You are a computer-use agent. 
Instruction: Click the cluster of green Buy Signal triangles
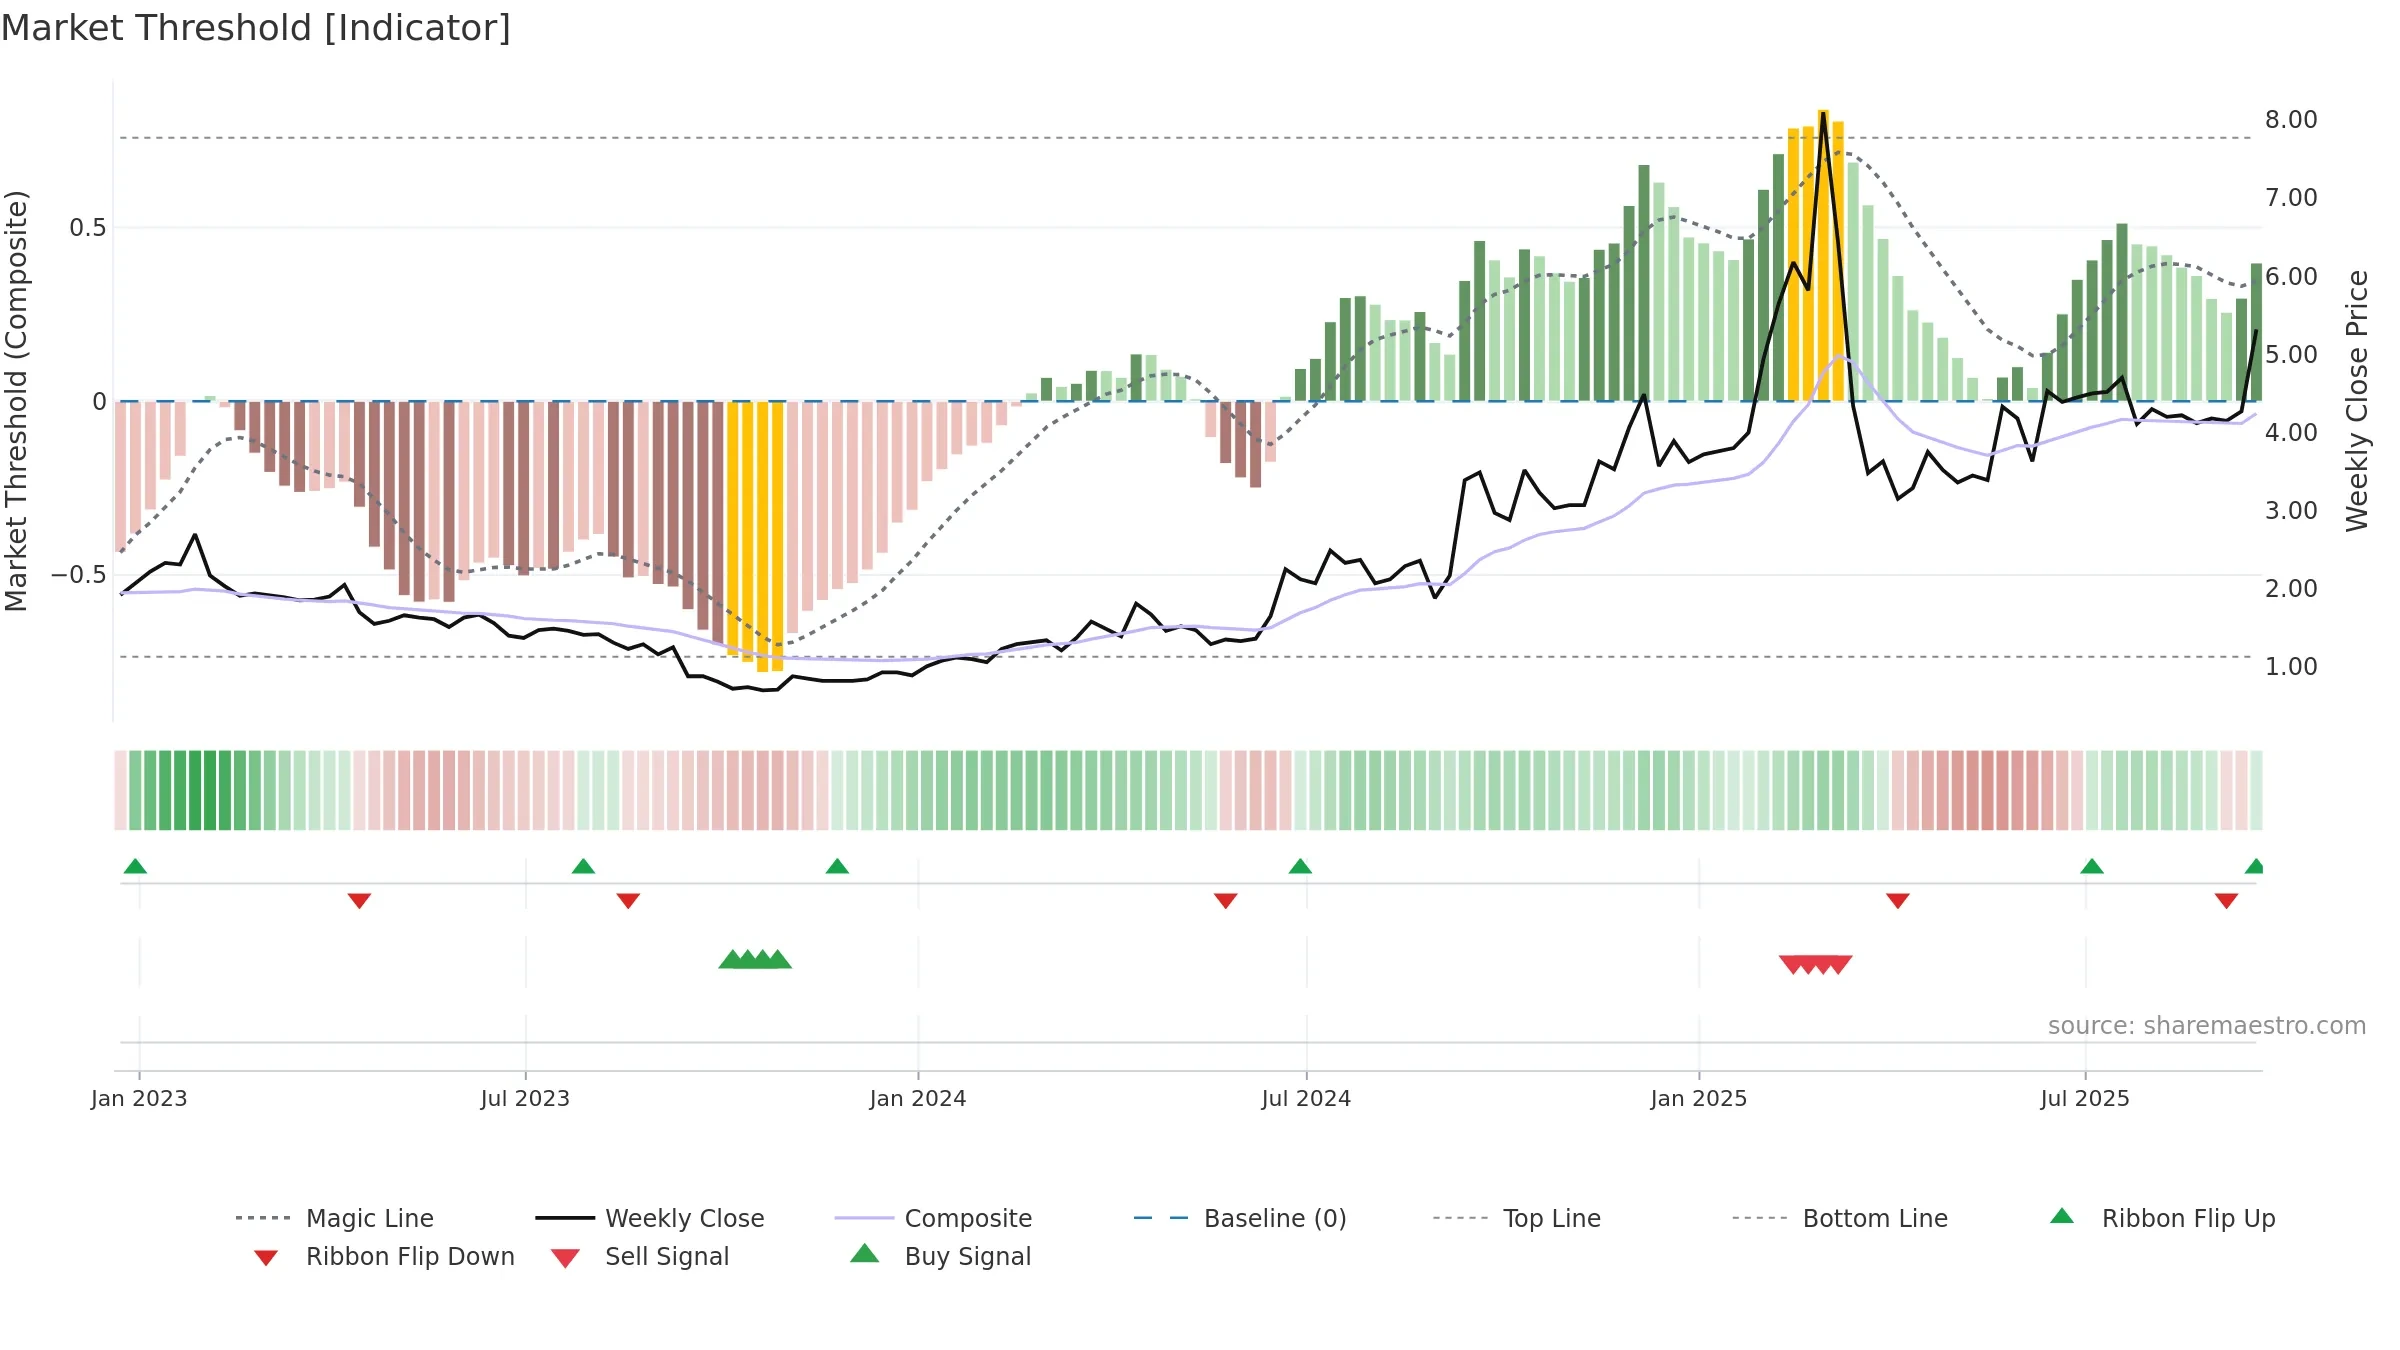(755, 959)
